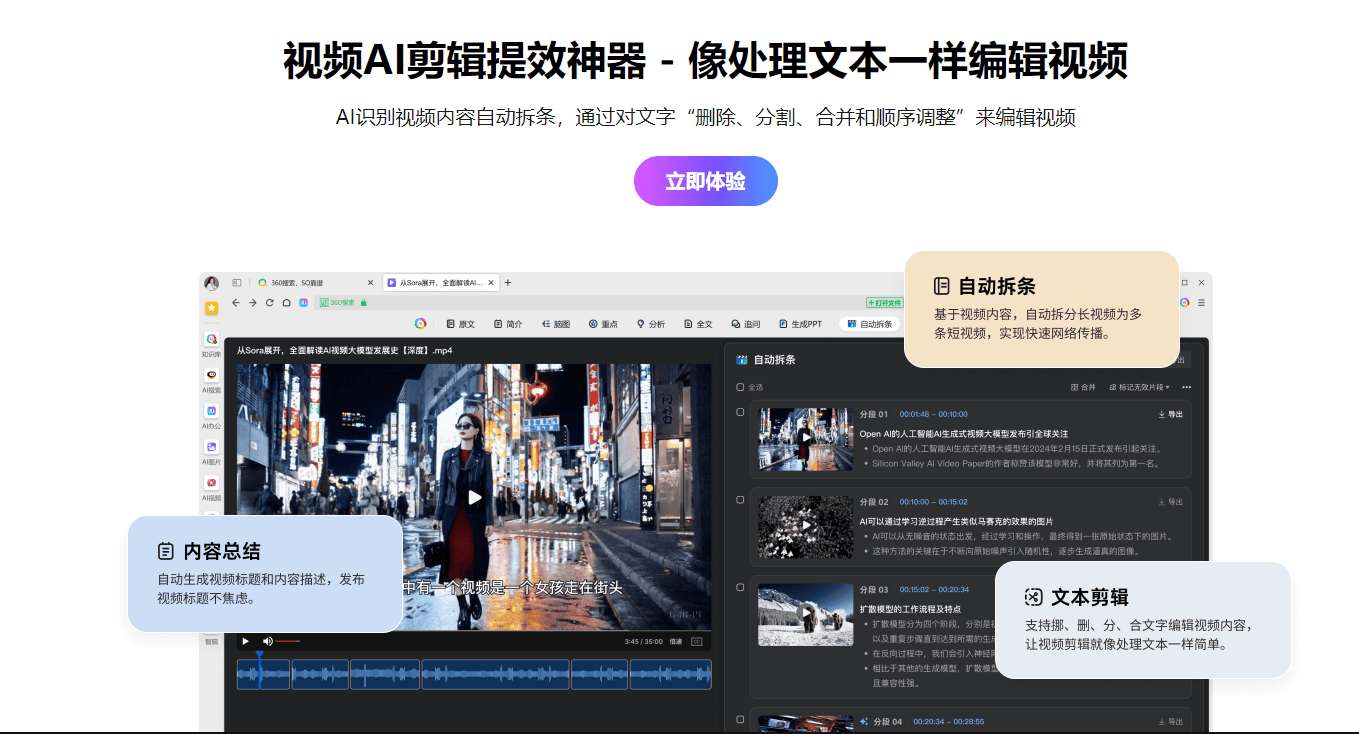Open the 脑图 tab
Viewport: 1359px width, 734px height.
point(555,324)
